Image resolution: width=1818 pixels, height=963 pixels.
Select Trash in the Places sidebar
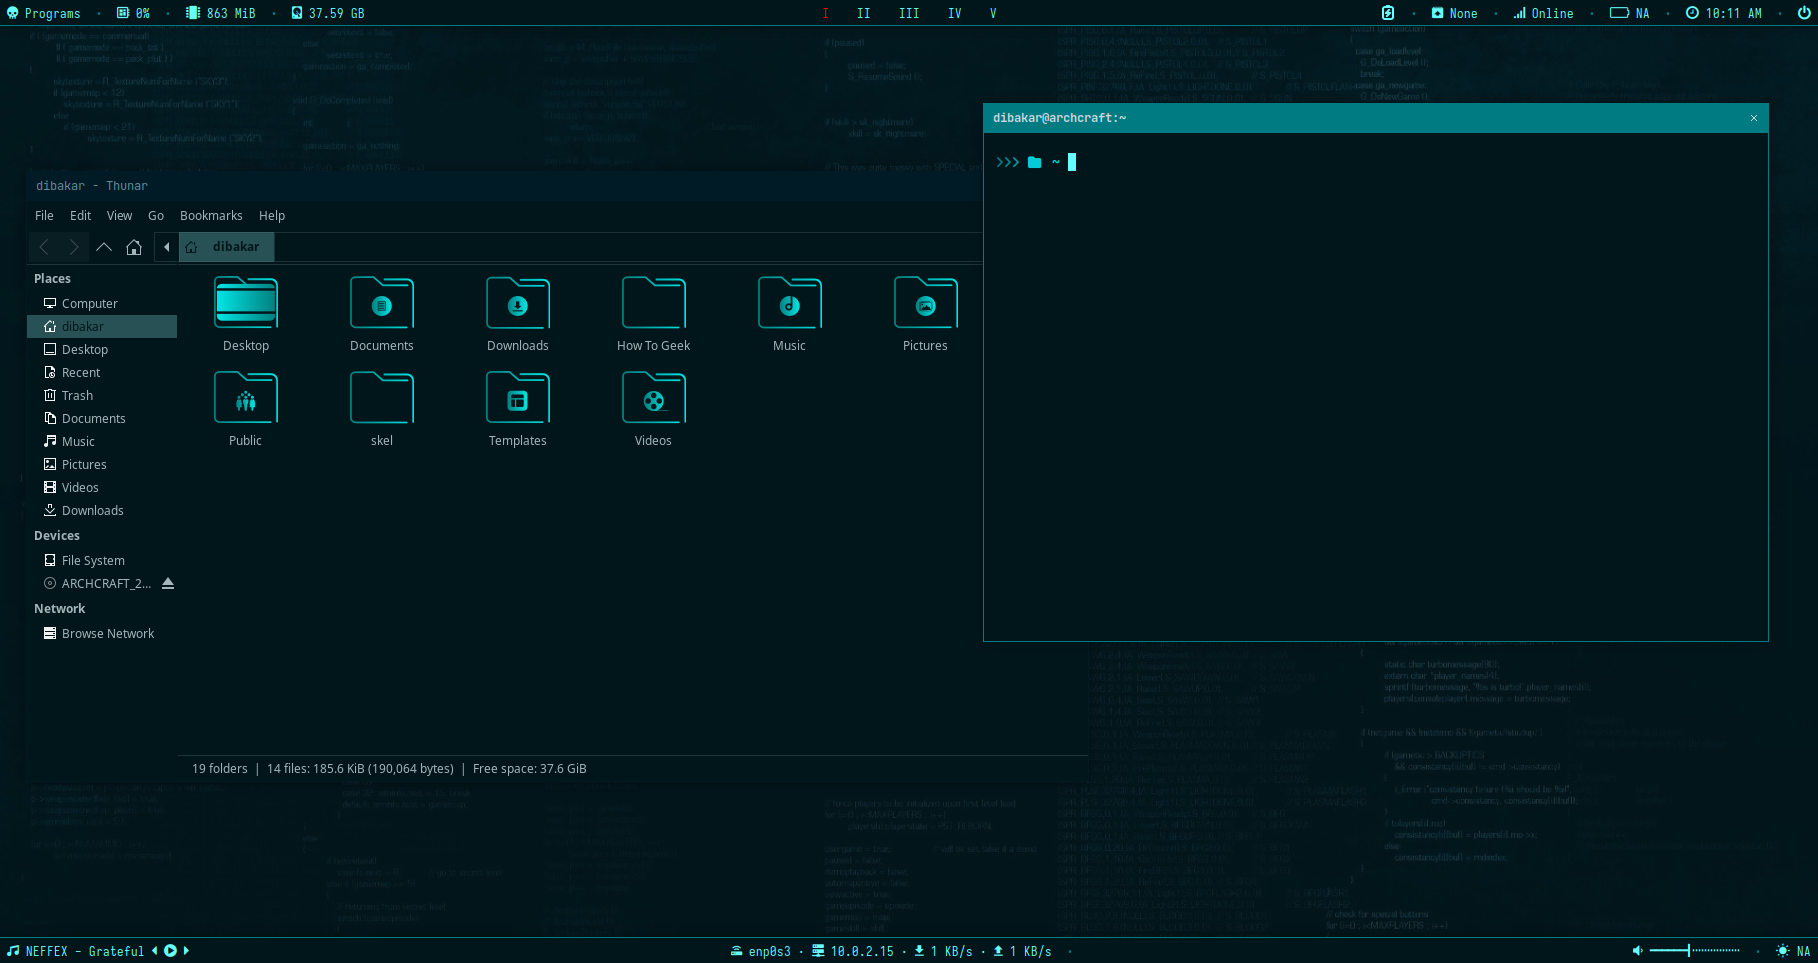pos(77,396)
